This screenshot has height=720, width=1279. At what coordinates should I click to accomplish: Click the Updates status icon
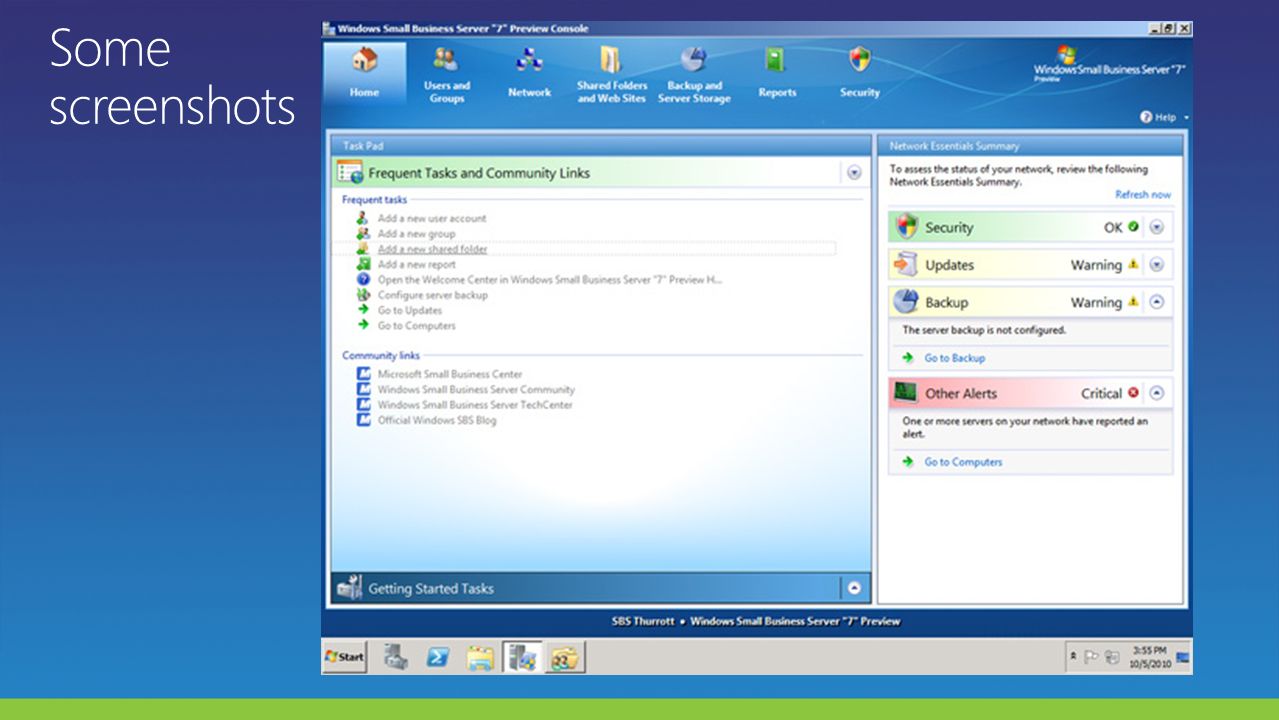pyautogui.click(x=906, y=264)
